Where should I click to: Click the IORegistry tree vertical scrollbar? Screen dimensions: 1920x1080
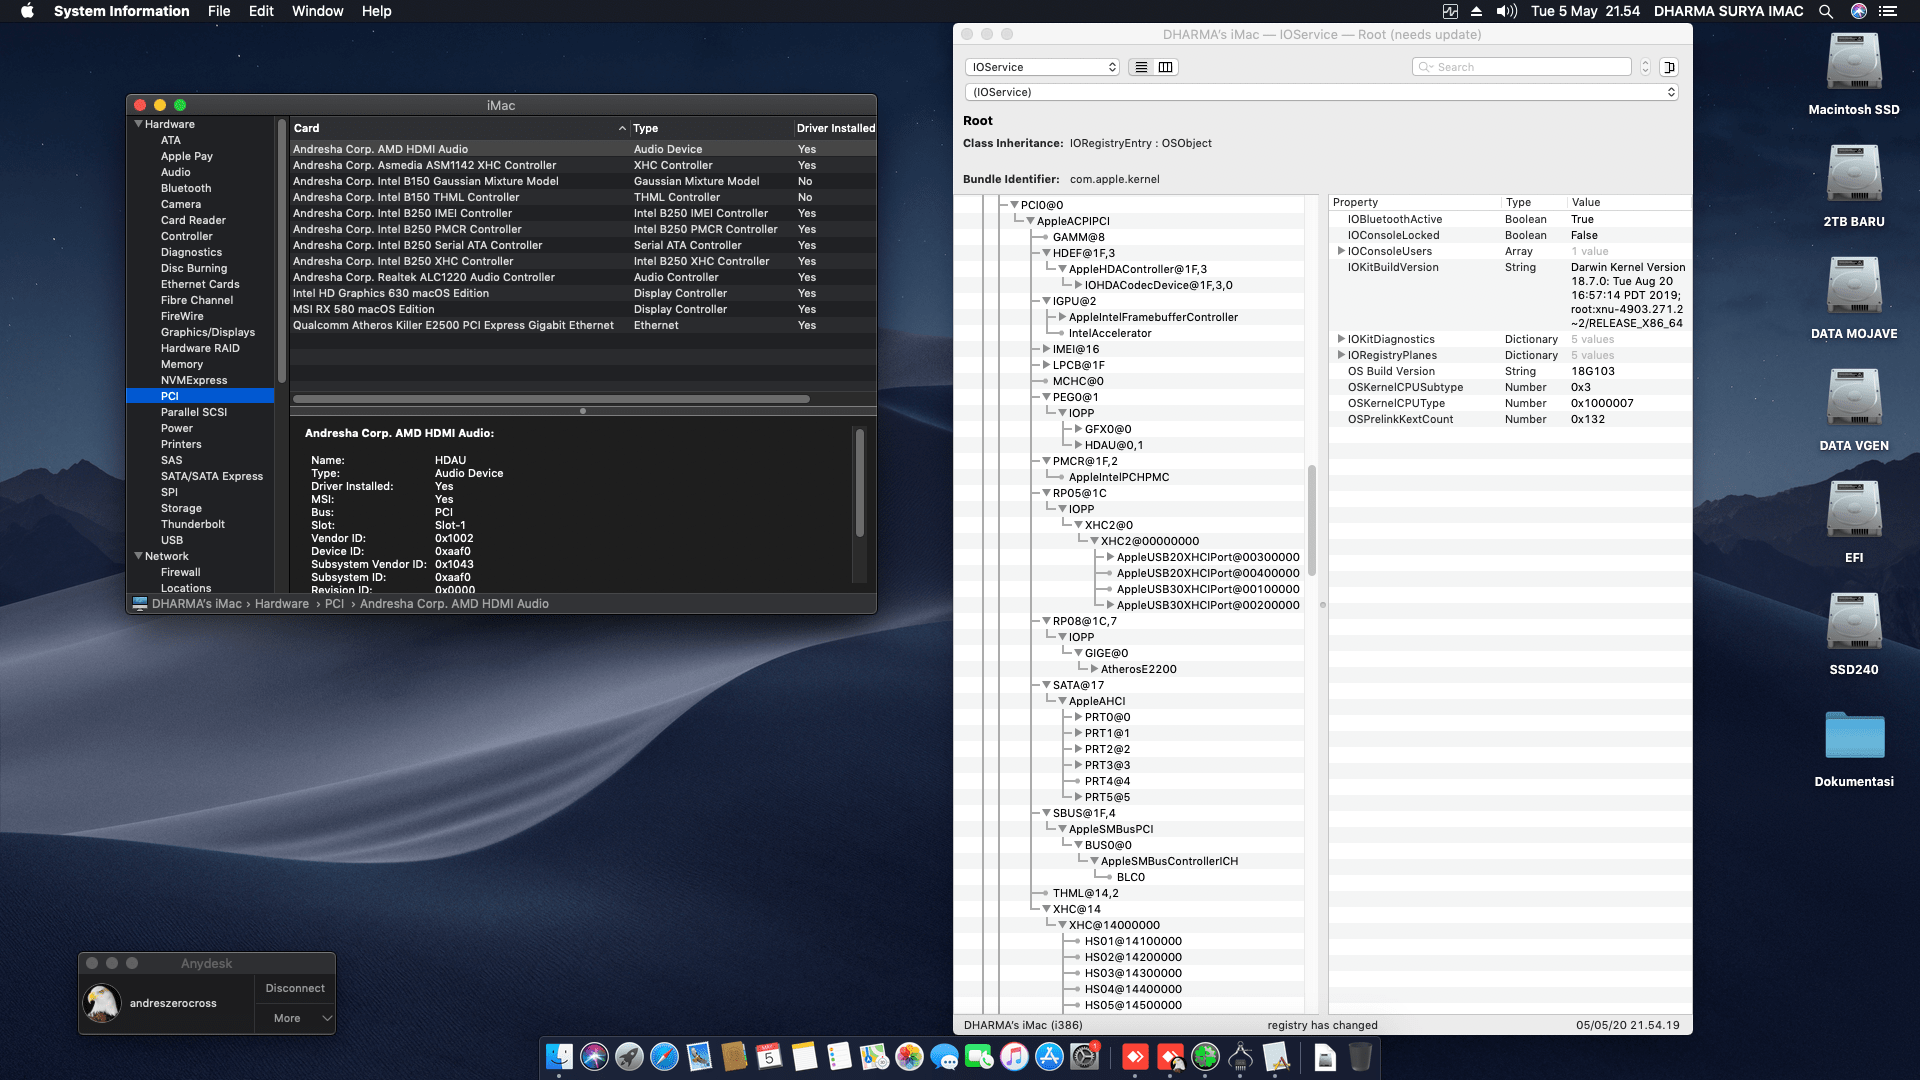[1311, 520]
